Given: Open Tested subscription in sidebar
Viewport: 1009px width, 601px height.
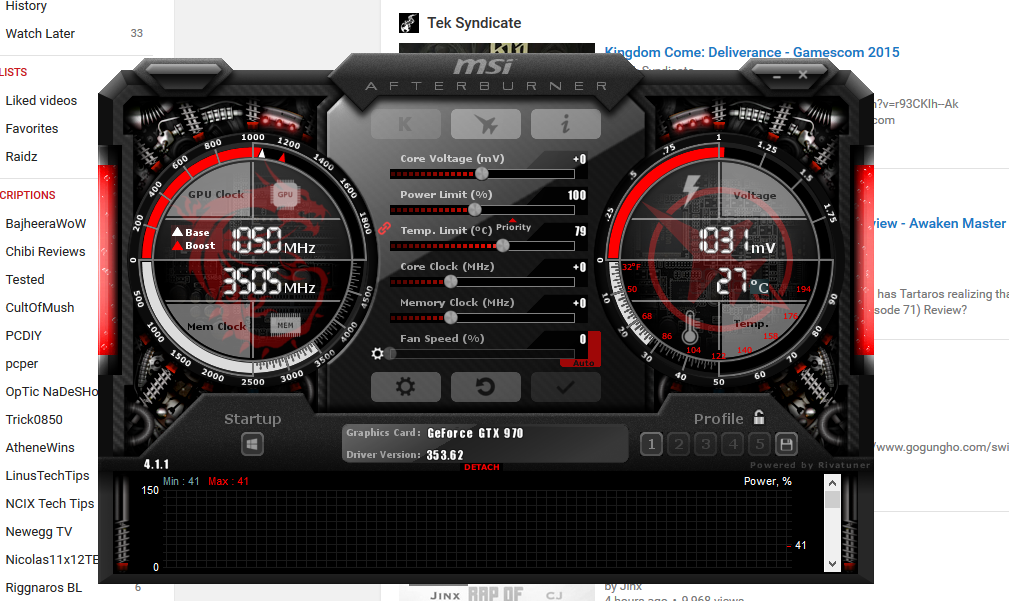Looking at the screenshot, I should point(25,280).
